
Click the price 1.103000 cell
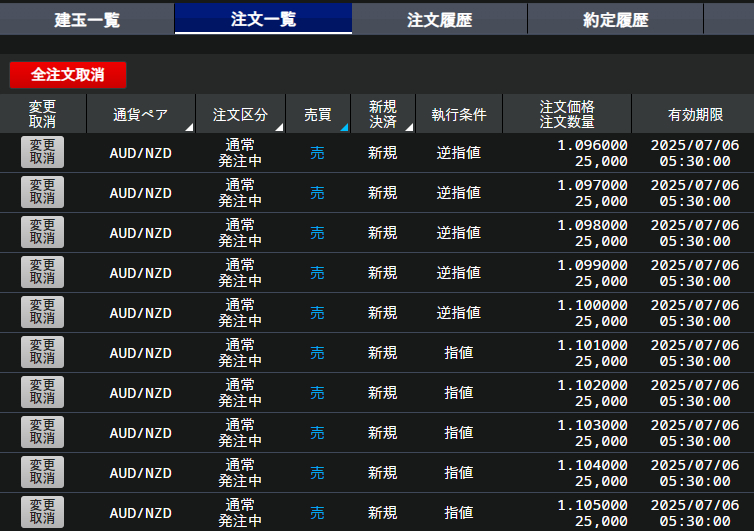(x=592, y=425)
